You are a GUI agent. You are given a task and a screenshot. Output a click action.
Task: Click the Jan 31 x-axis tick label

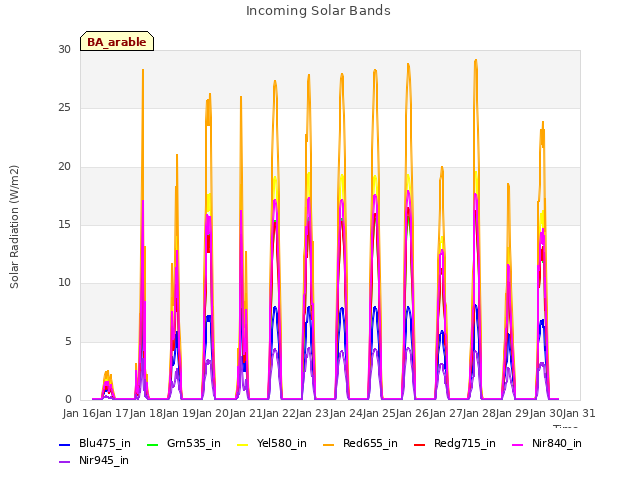pyautogui.click(x=579, y=413)
